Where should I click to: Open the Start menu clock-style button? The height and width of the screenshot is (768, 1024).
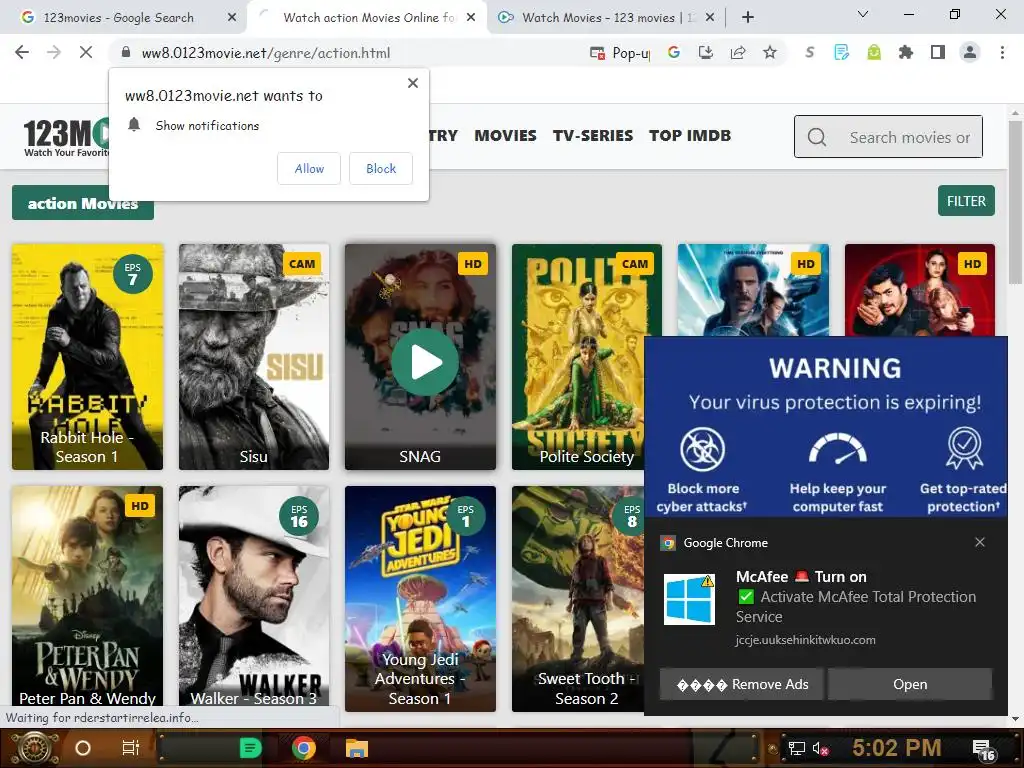coord(33,748)
